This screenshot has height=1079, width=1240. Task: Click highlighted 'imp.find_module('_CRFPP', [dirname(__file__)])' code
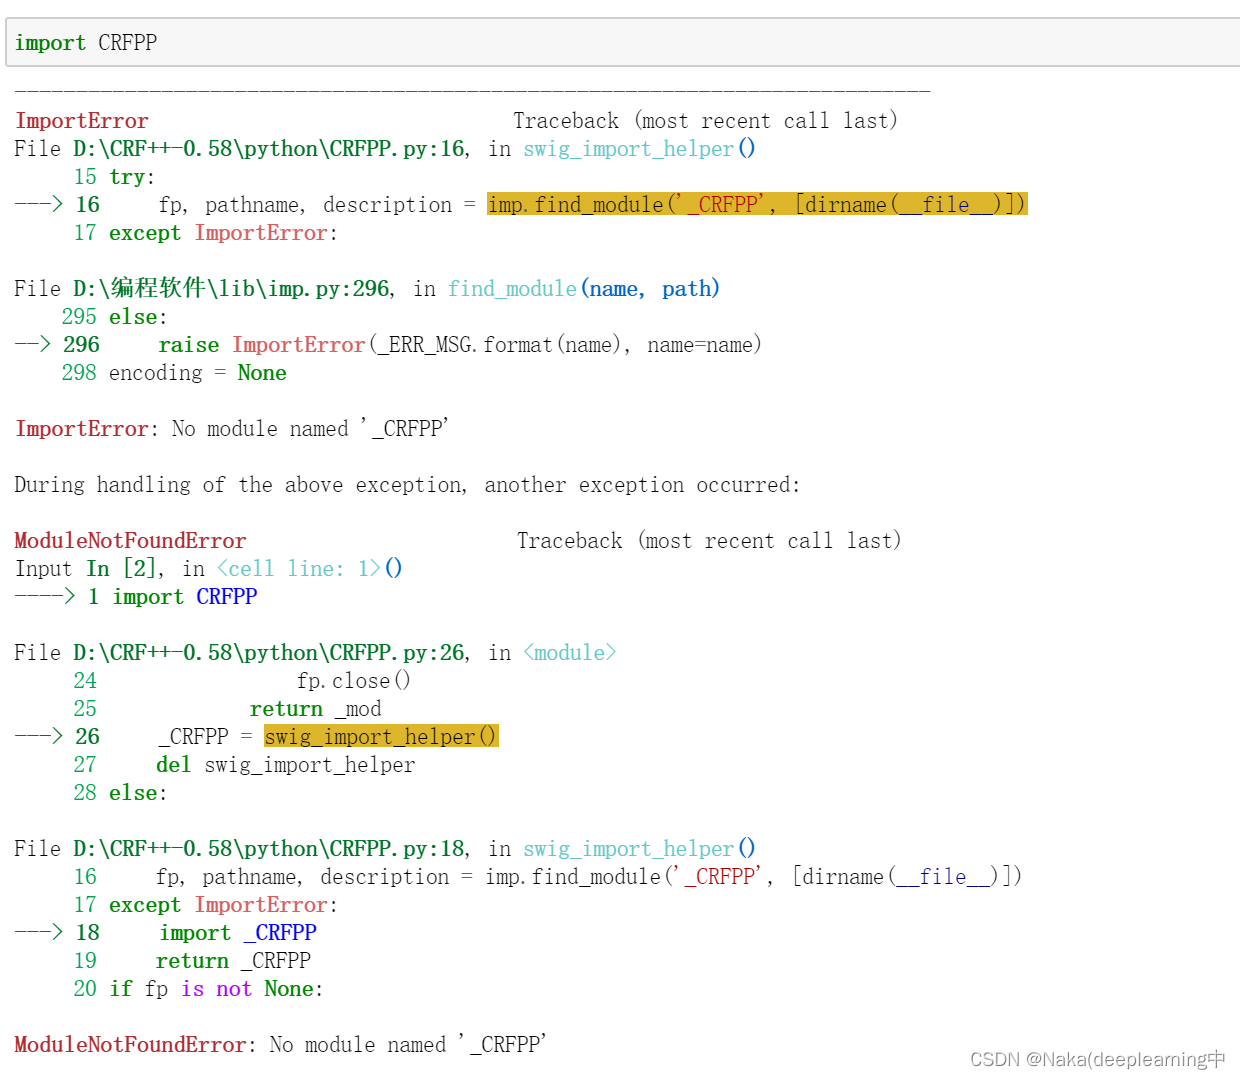(x=757, y=205)
